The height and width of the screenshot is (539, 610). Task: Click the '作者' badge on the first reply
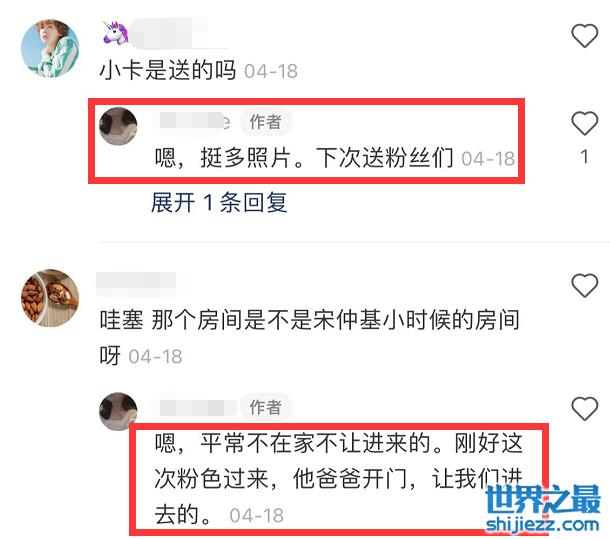point(266,122)
